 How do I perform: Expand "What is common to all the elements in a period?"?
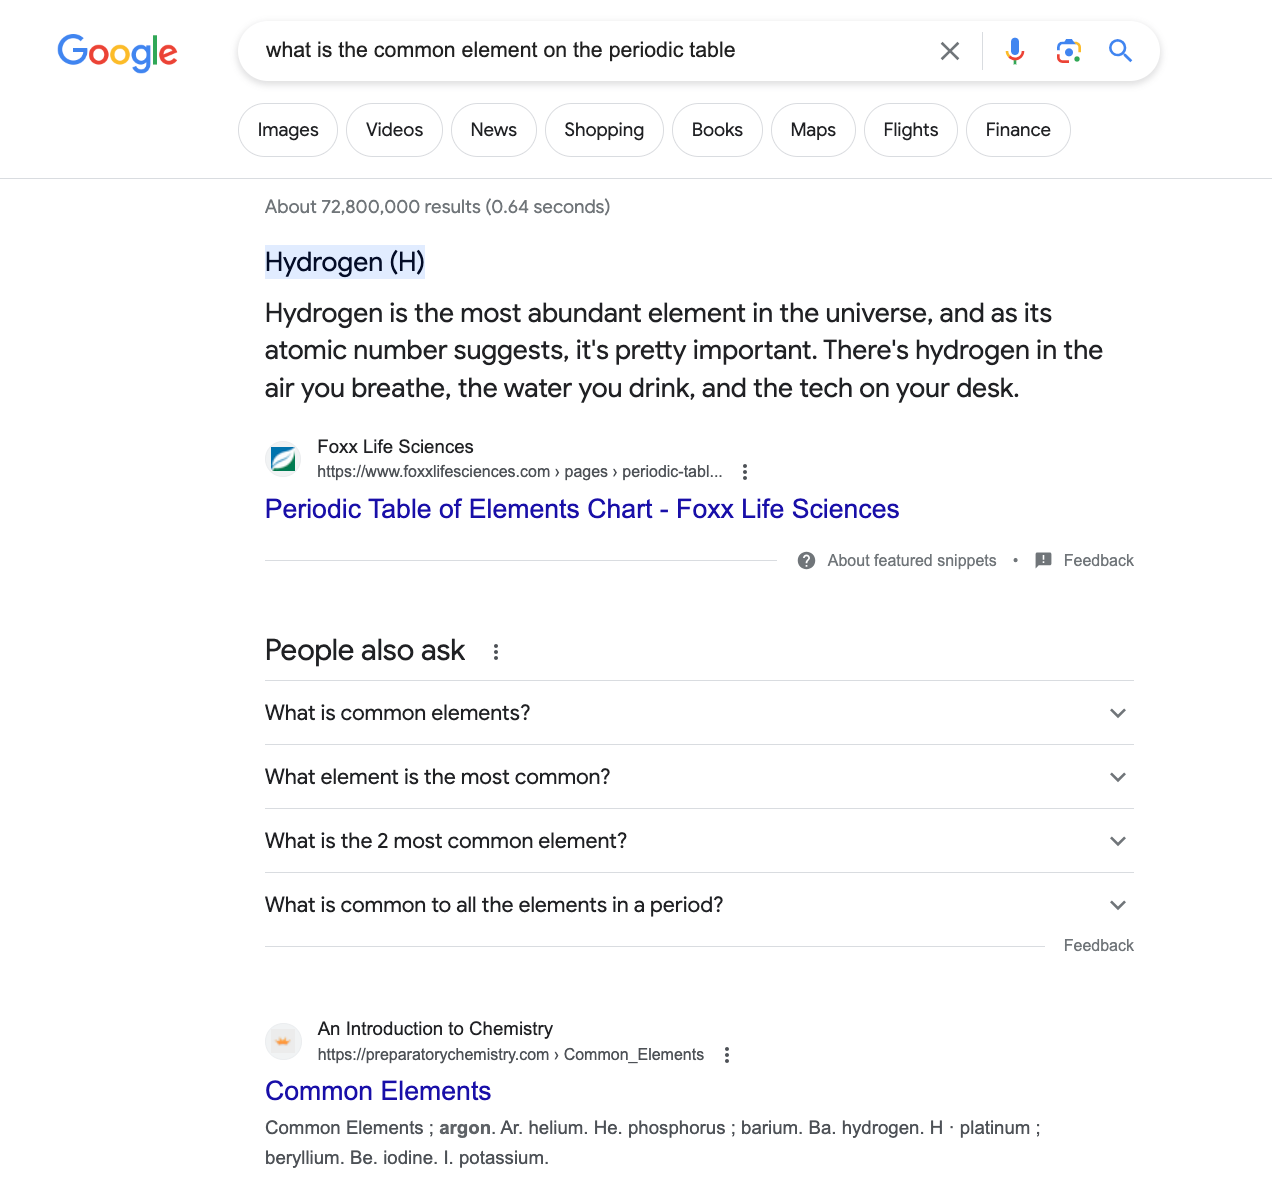699,905
